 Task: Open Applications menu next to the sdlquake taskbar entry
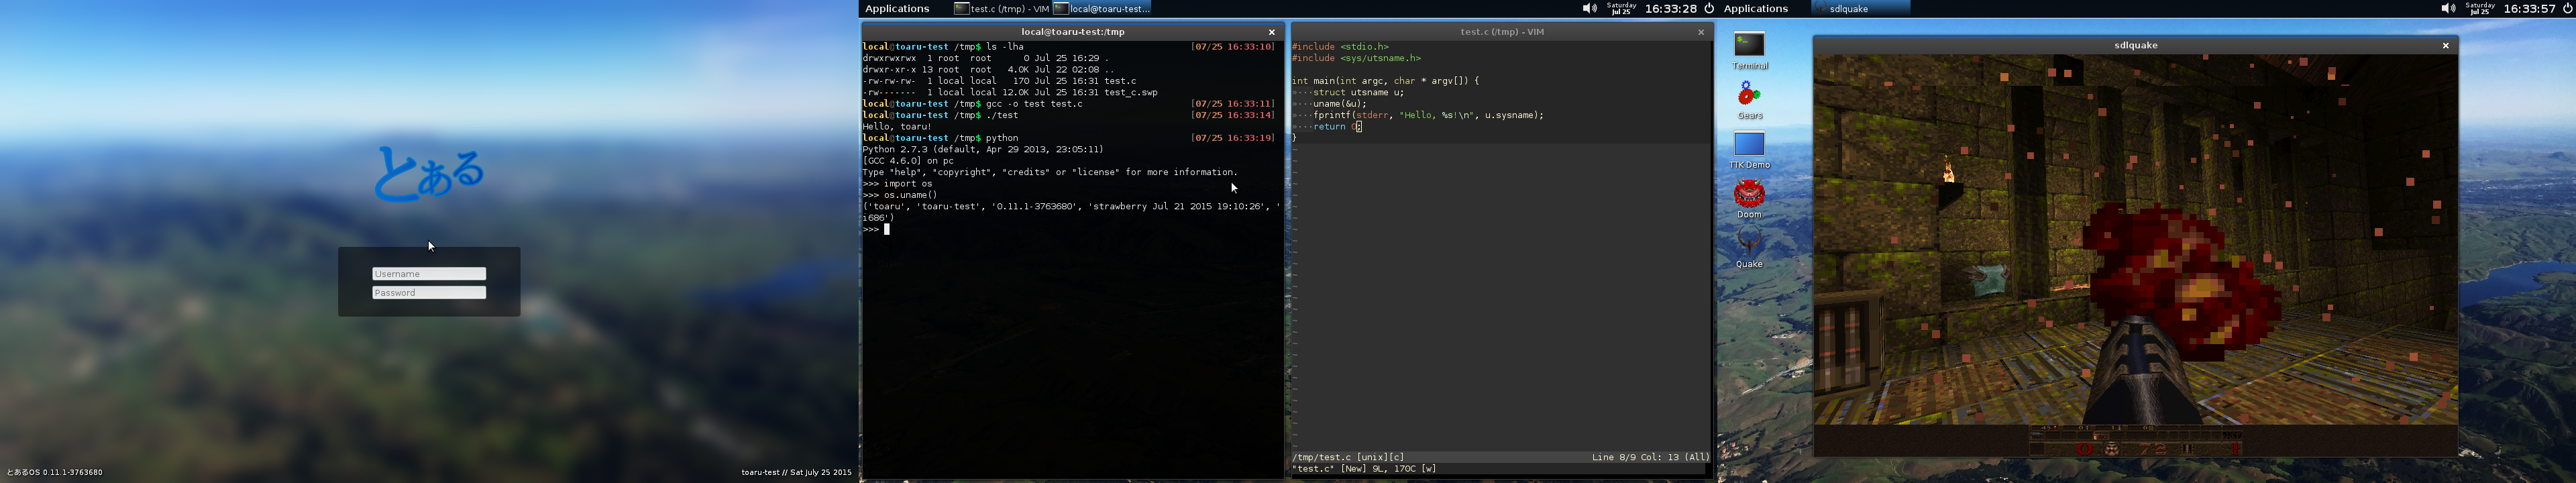point(1755,8)
